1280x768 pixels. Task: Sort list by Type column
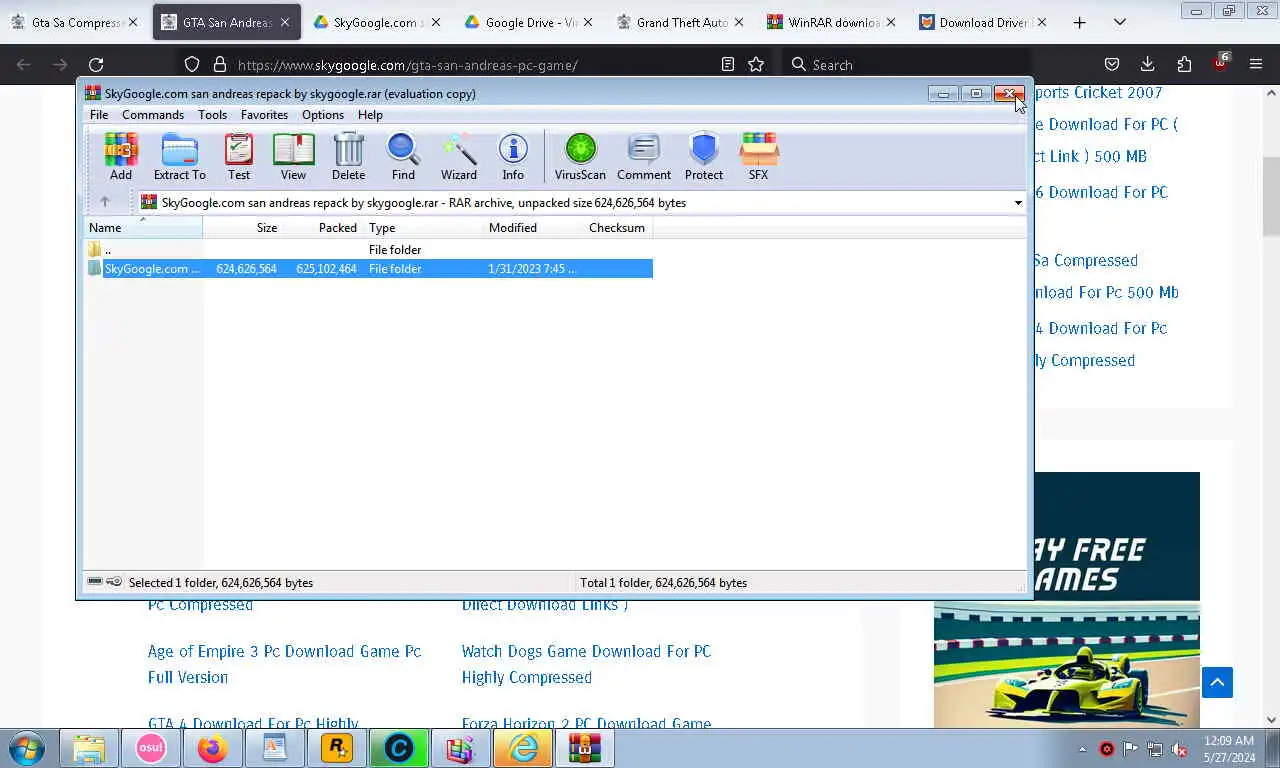point(423,228)
